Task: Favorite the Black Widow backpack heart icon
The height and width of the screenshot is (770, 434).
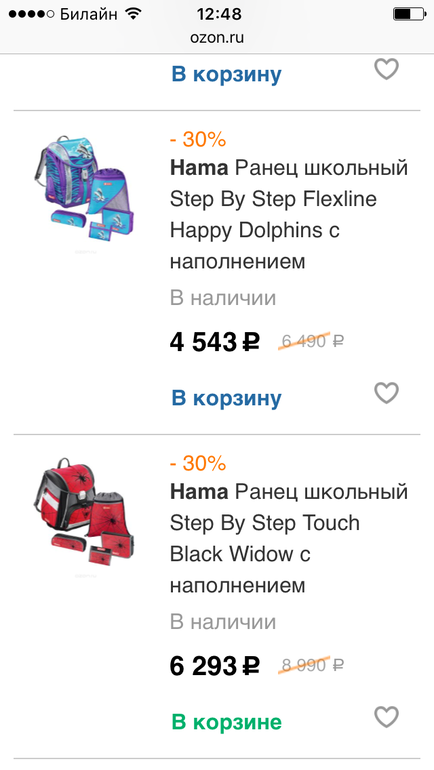Action: coord(386,717)
